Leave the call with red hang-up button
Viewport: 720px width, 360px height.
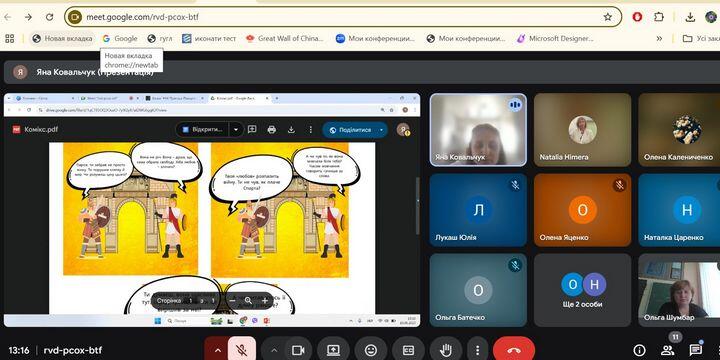513,351
